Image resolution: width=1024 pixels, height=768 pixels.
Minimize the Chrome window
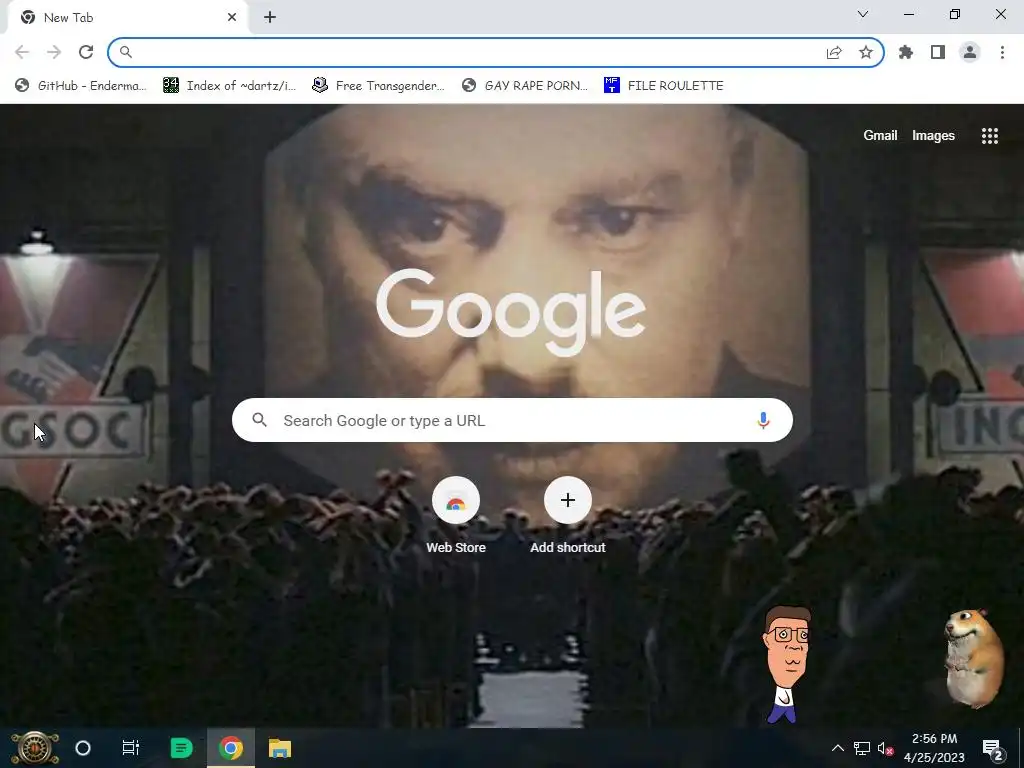908,14
